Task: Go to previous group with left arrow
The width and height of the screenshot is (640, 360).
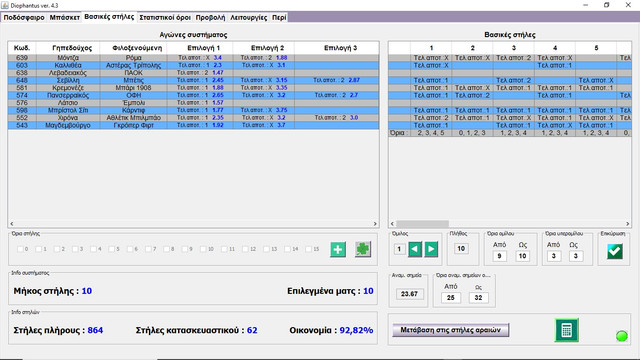Action: [x=415, y=249]
